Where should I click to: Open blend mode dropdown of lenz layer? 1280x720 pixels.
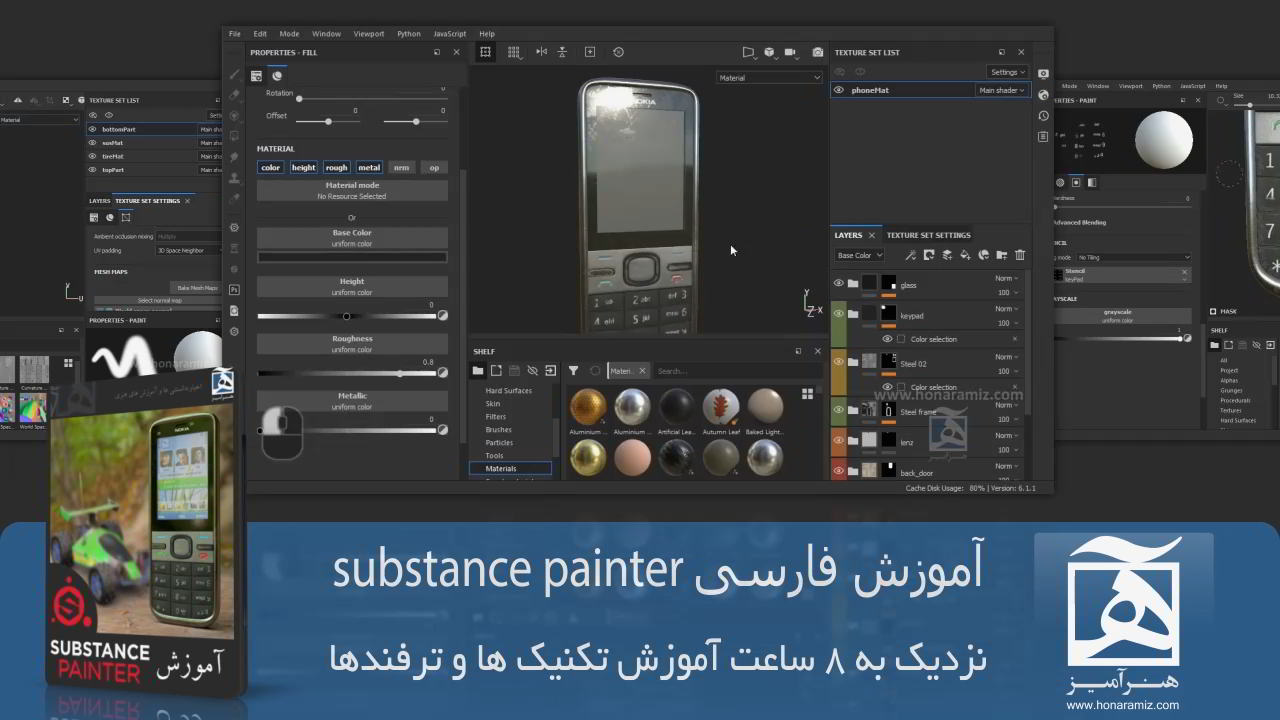pos(1006,436)
